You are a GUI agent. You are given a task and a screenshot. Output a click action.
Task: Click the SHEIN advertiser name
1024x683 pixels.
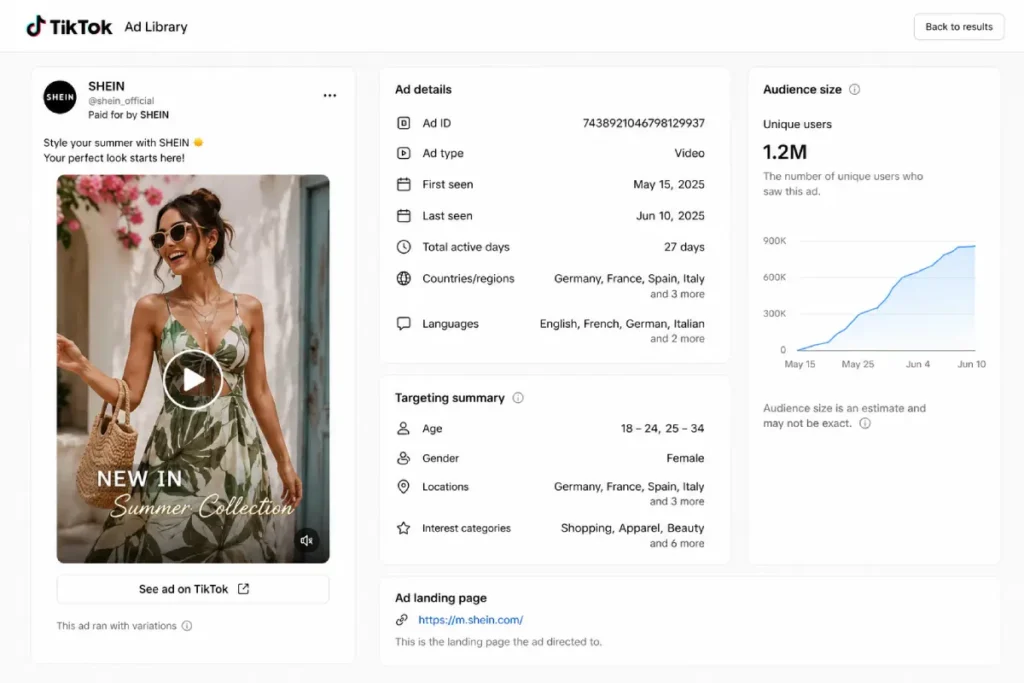(106, 86)
